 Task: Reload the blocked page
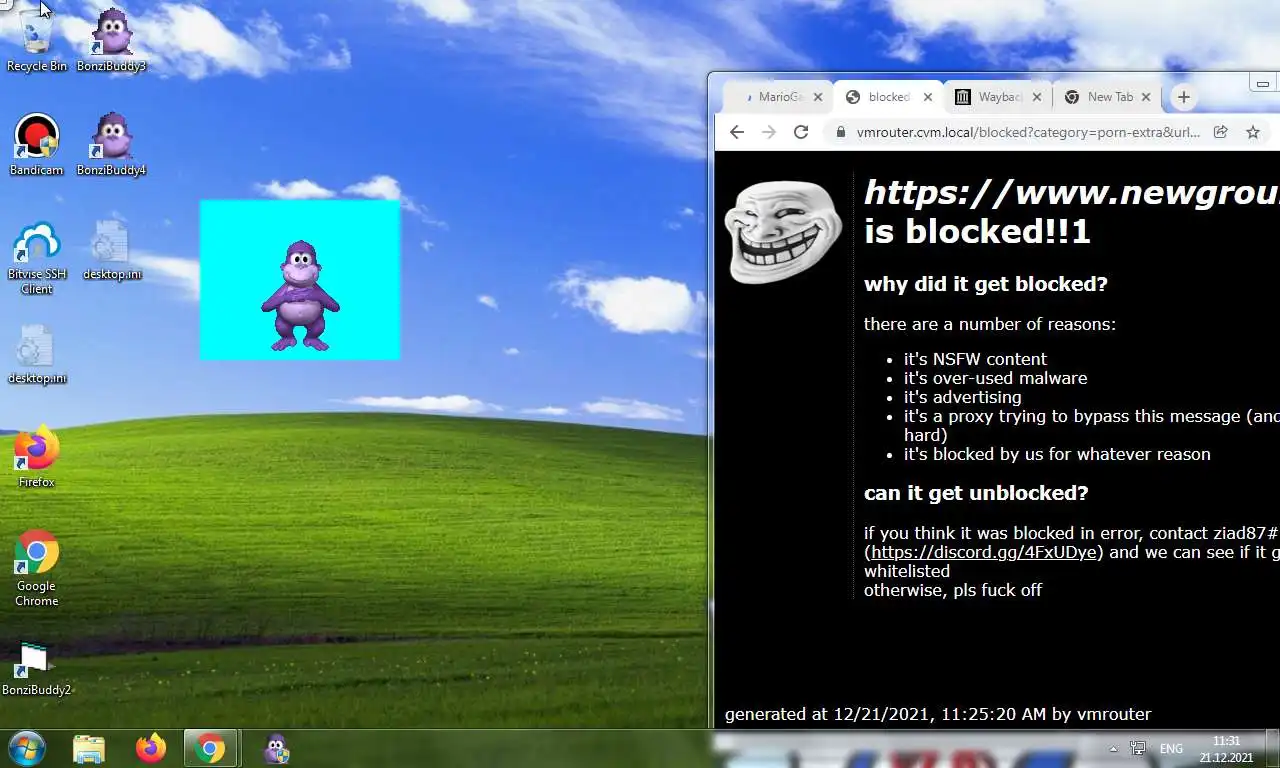click(801, 132)
